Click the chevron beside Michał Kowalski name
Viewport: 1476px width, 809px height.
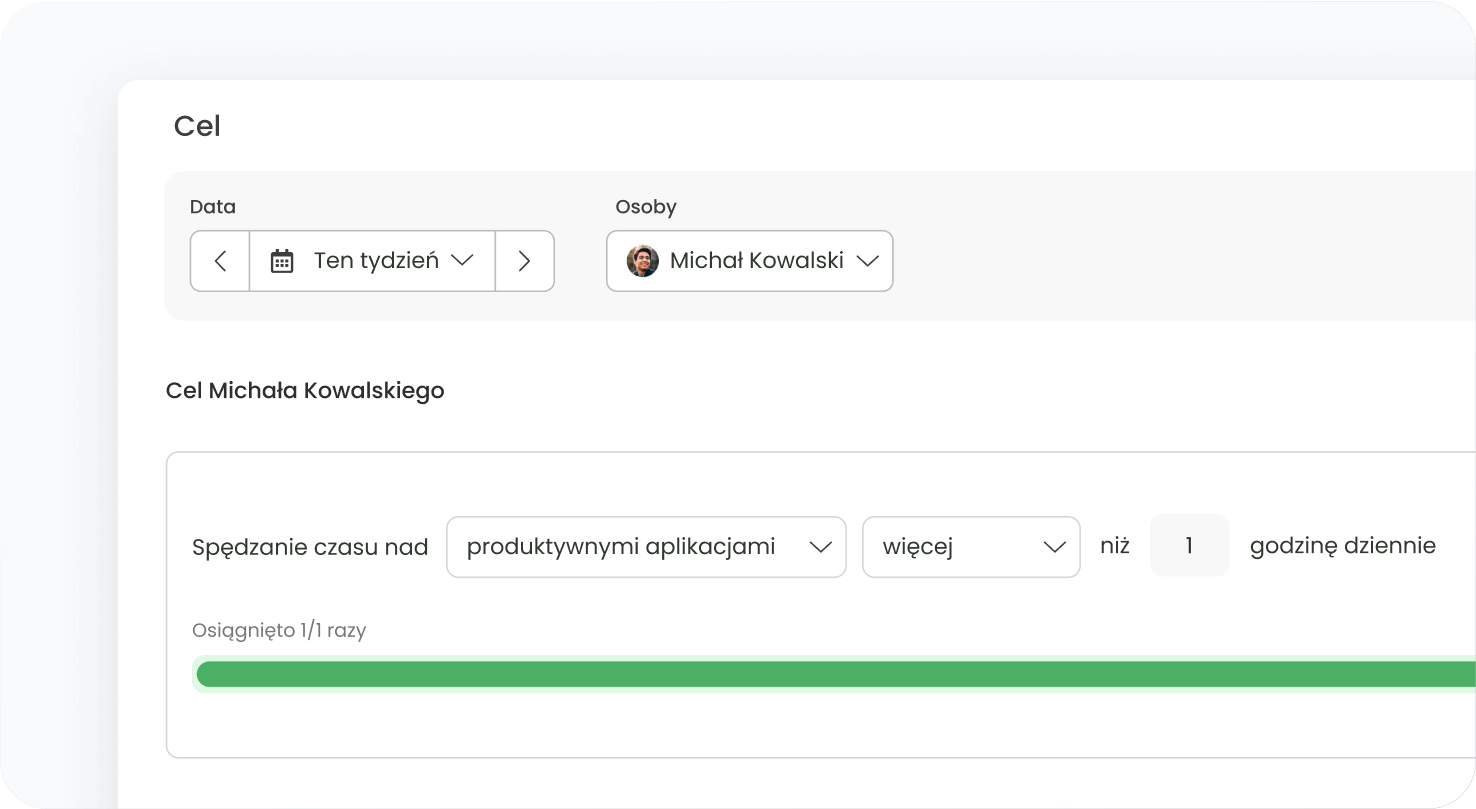click(x=867, y=261)
